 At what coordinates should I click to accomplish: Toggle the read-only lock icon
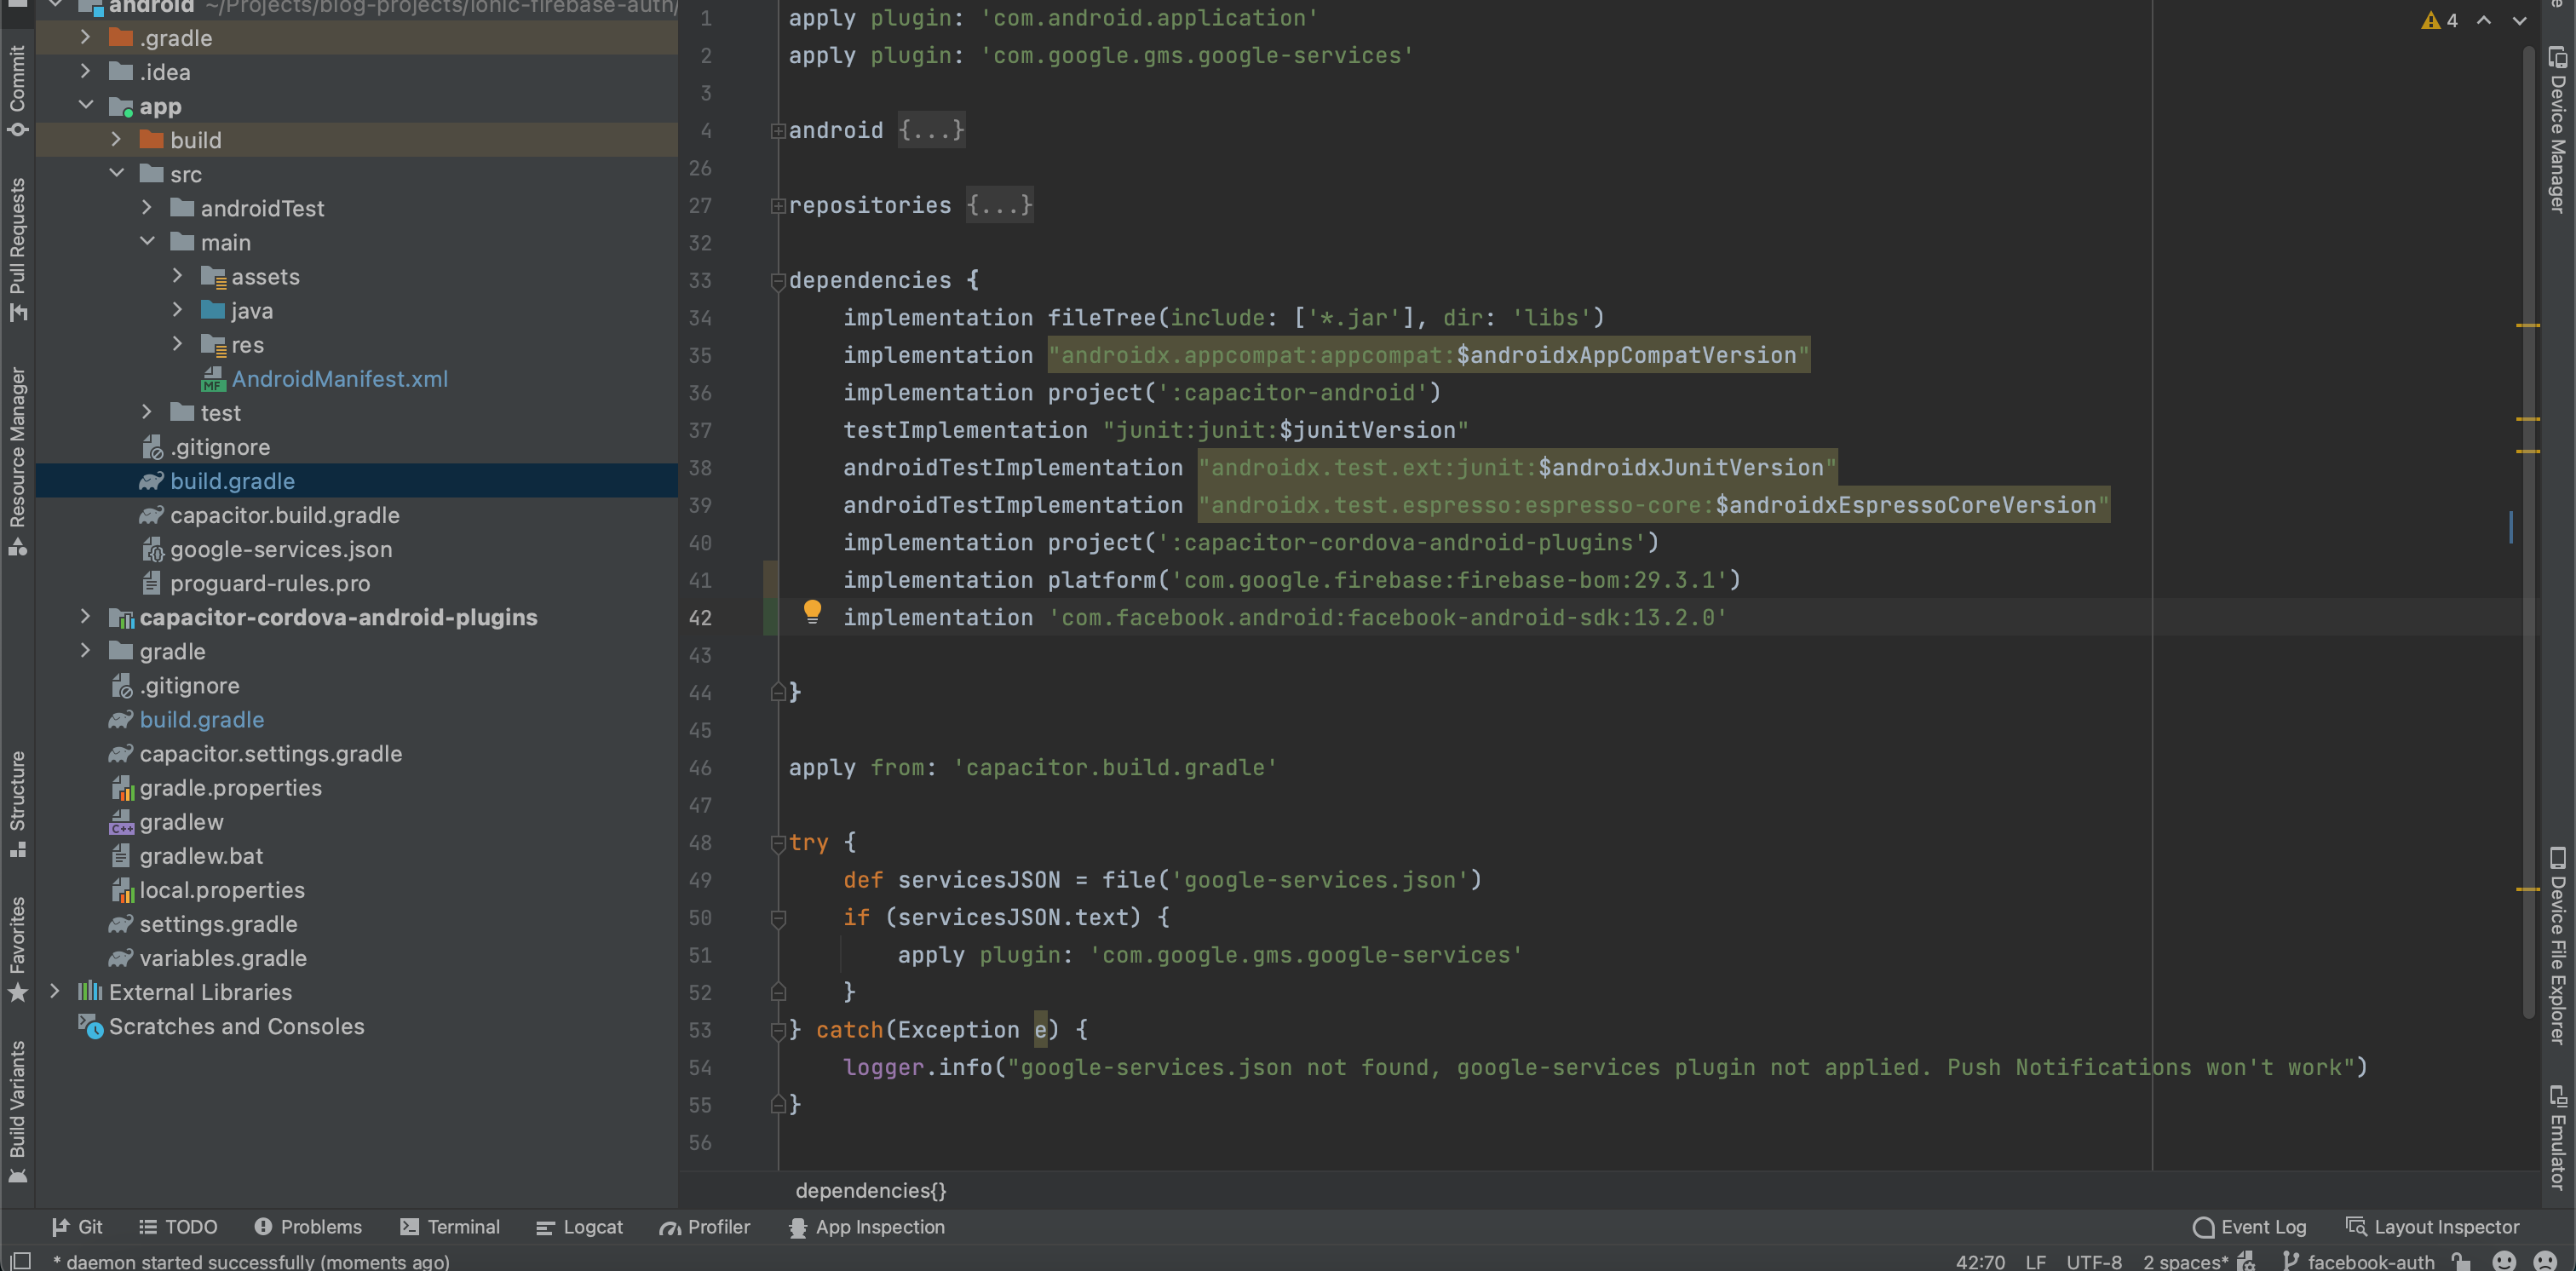pyautogui.click(x=2461, y=1261)
